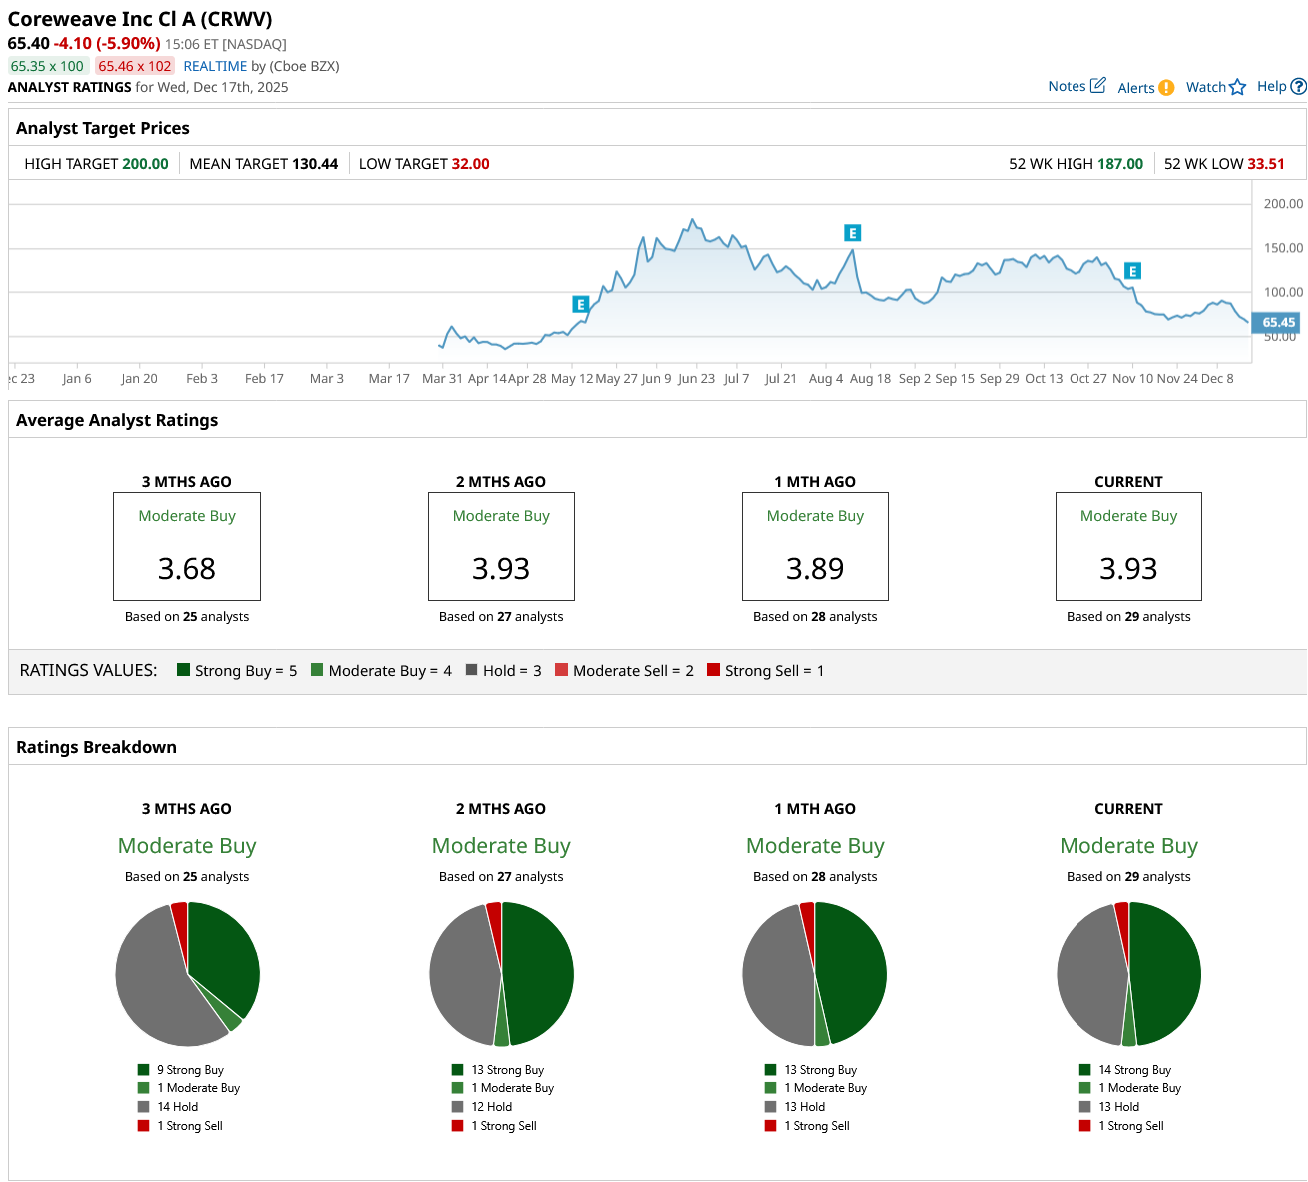Click the Analyst Target Prices heading
This screenshot has height=1182, width=1308.
pyautogui.click(x=103, y=128)
